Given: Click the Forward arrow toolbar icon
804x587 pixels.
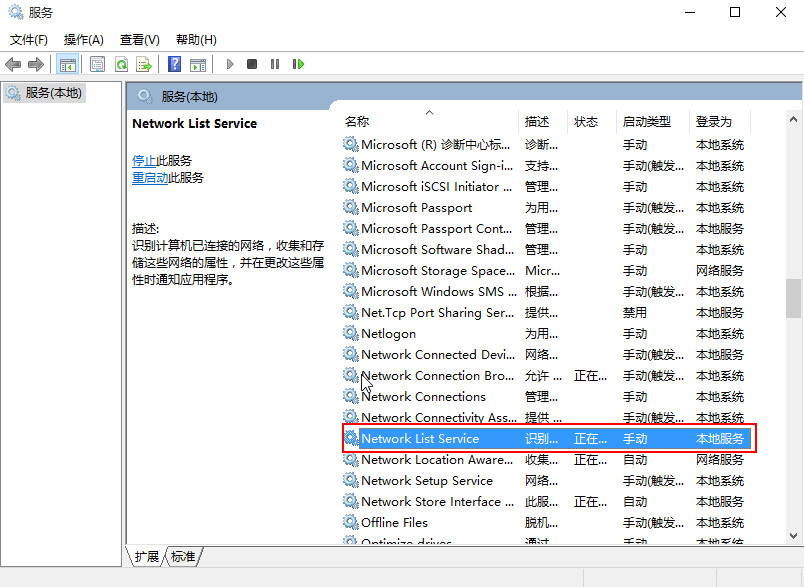Looking at the screenshot, I should [35, 64].
